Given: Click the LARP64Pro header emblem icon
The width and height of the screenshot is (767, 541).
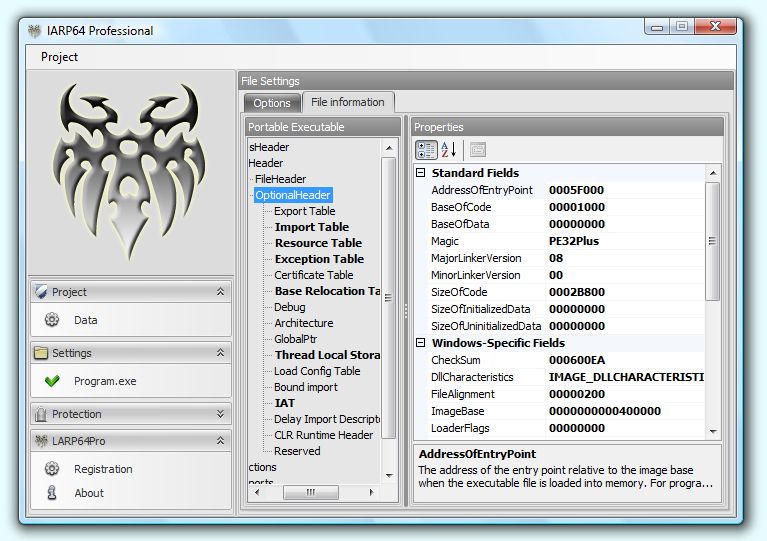Looking at the screenshot, I should pos(41,441).
